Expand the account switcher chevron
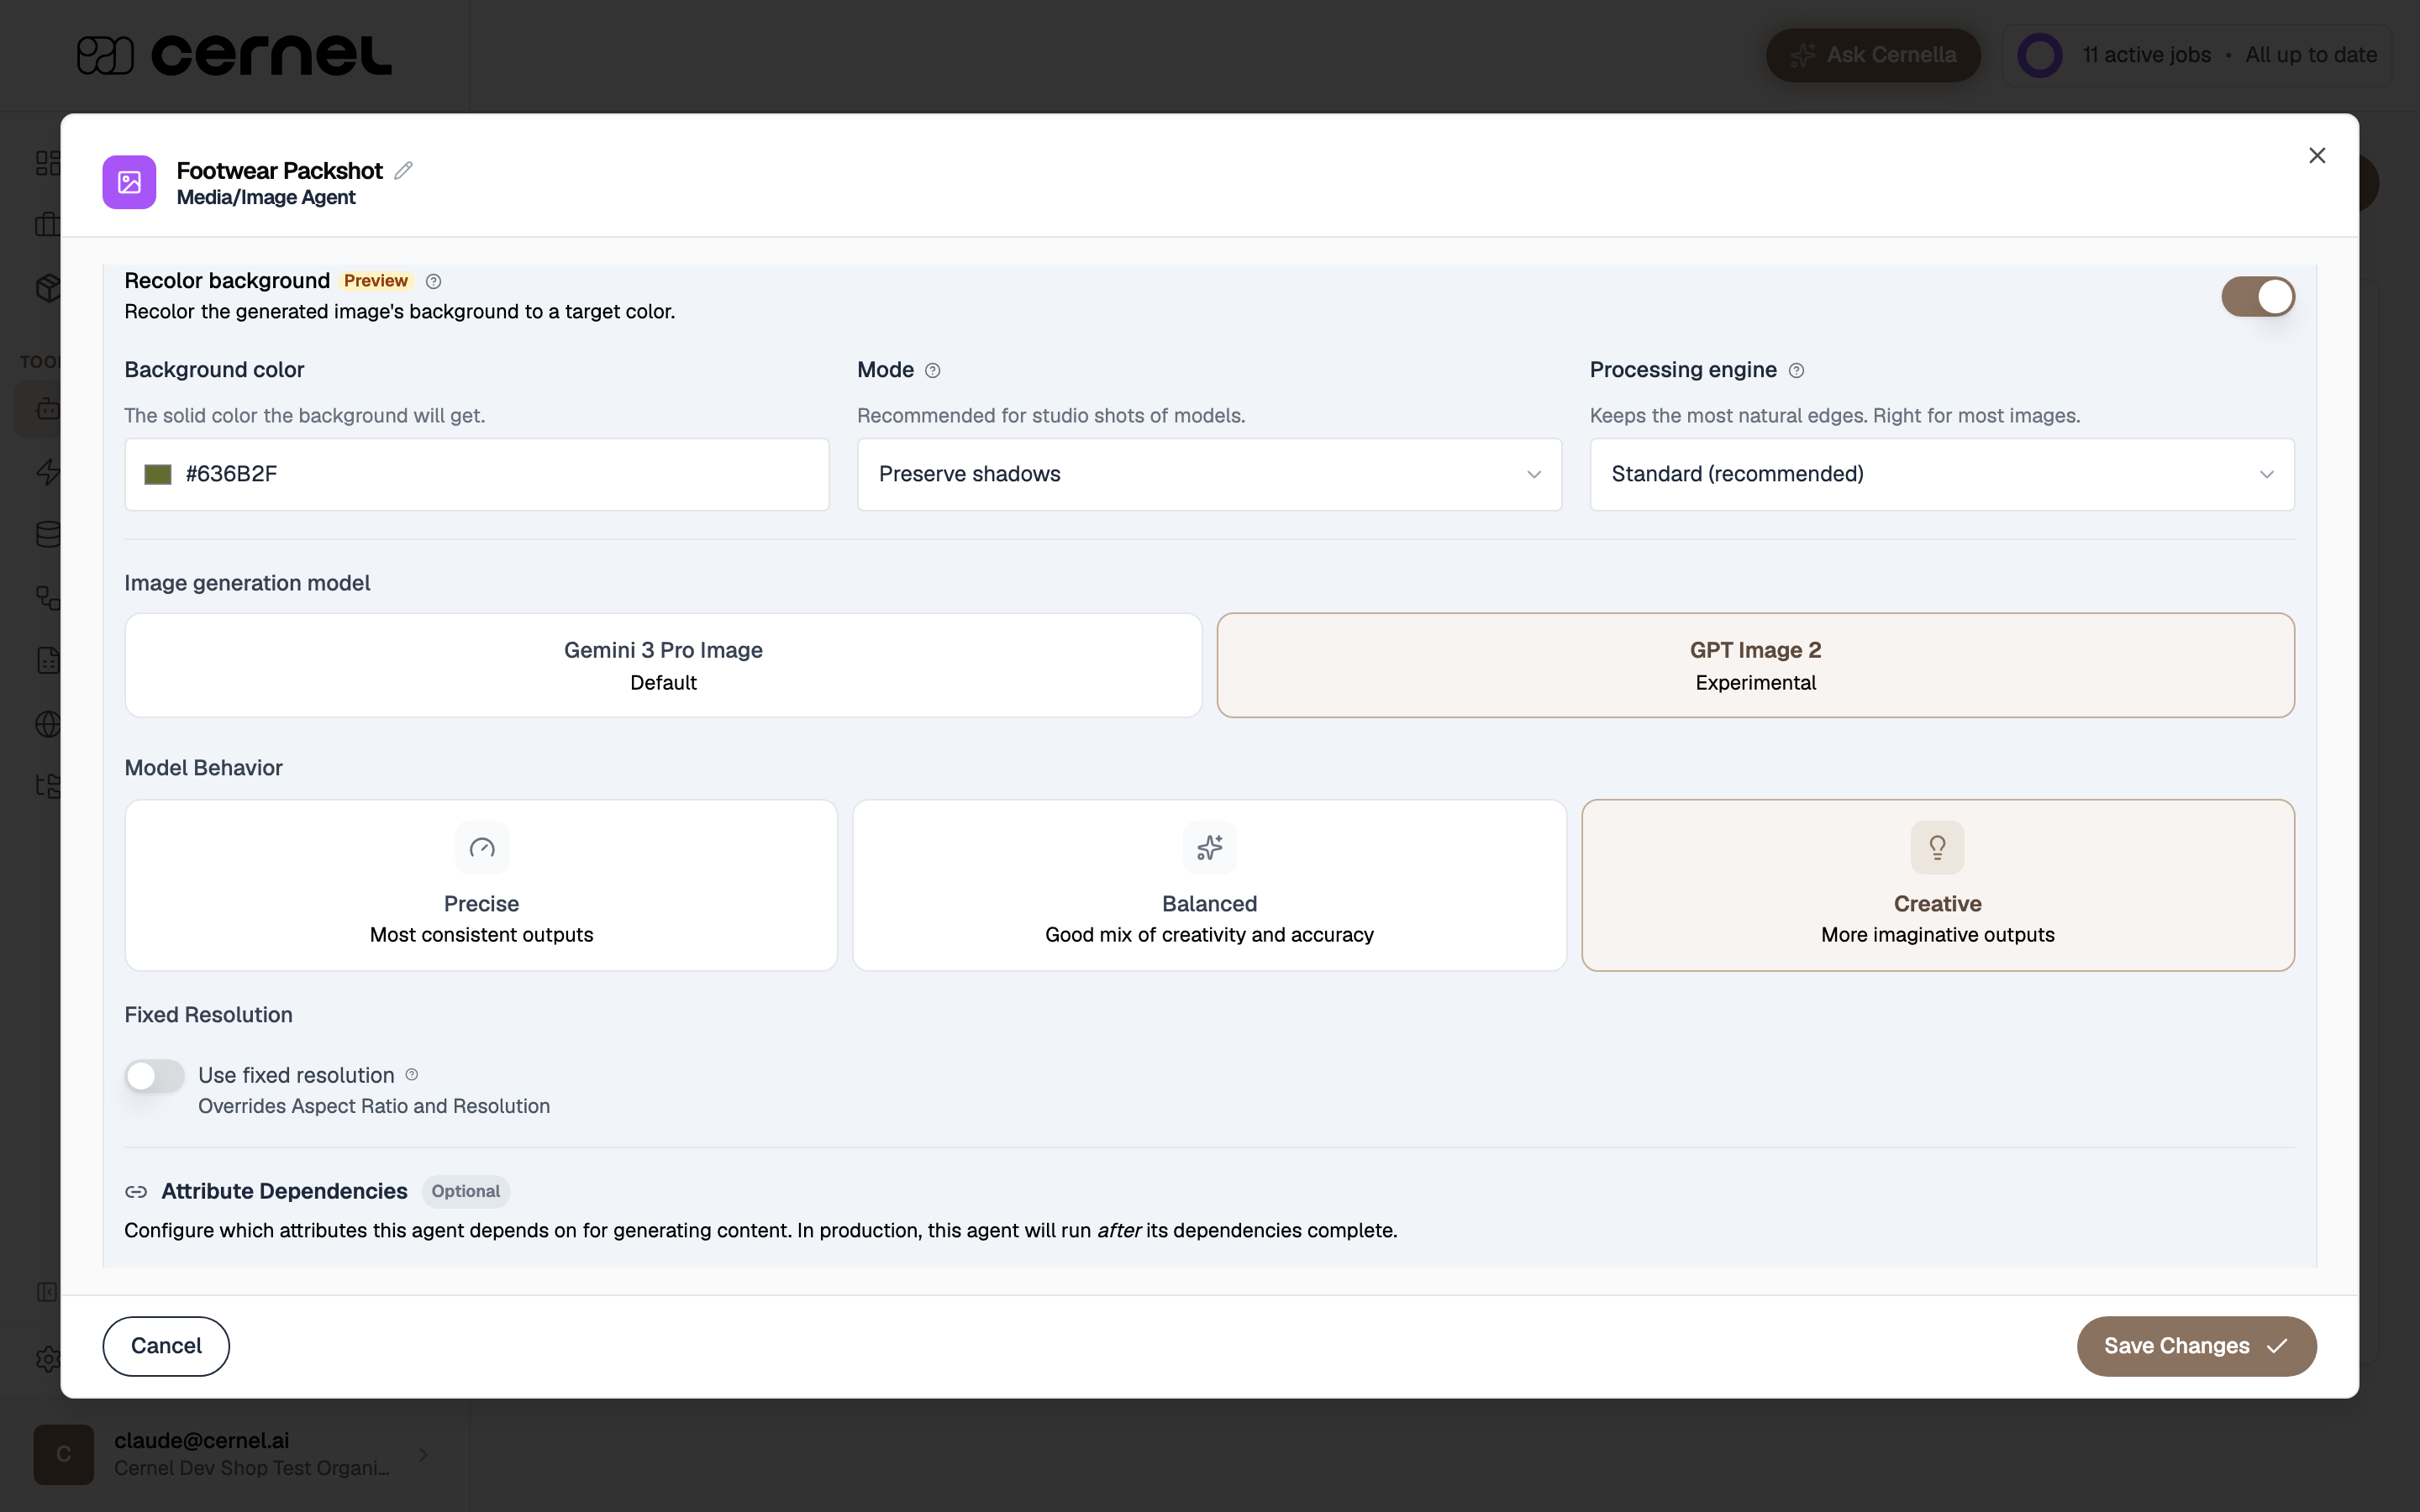Viewport: 2420px width, 1512px height. coord(423,1454)
